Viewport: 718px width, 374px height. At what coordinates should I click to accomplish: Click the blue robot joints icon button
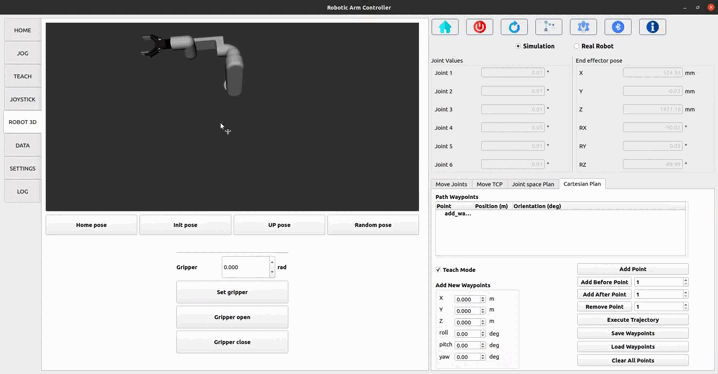click(583, 27)
